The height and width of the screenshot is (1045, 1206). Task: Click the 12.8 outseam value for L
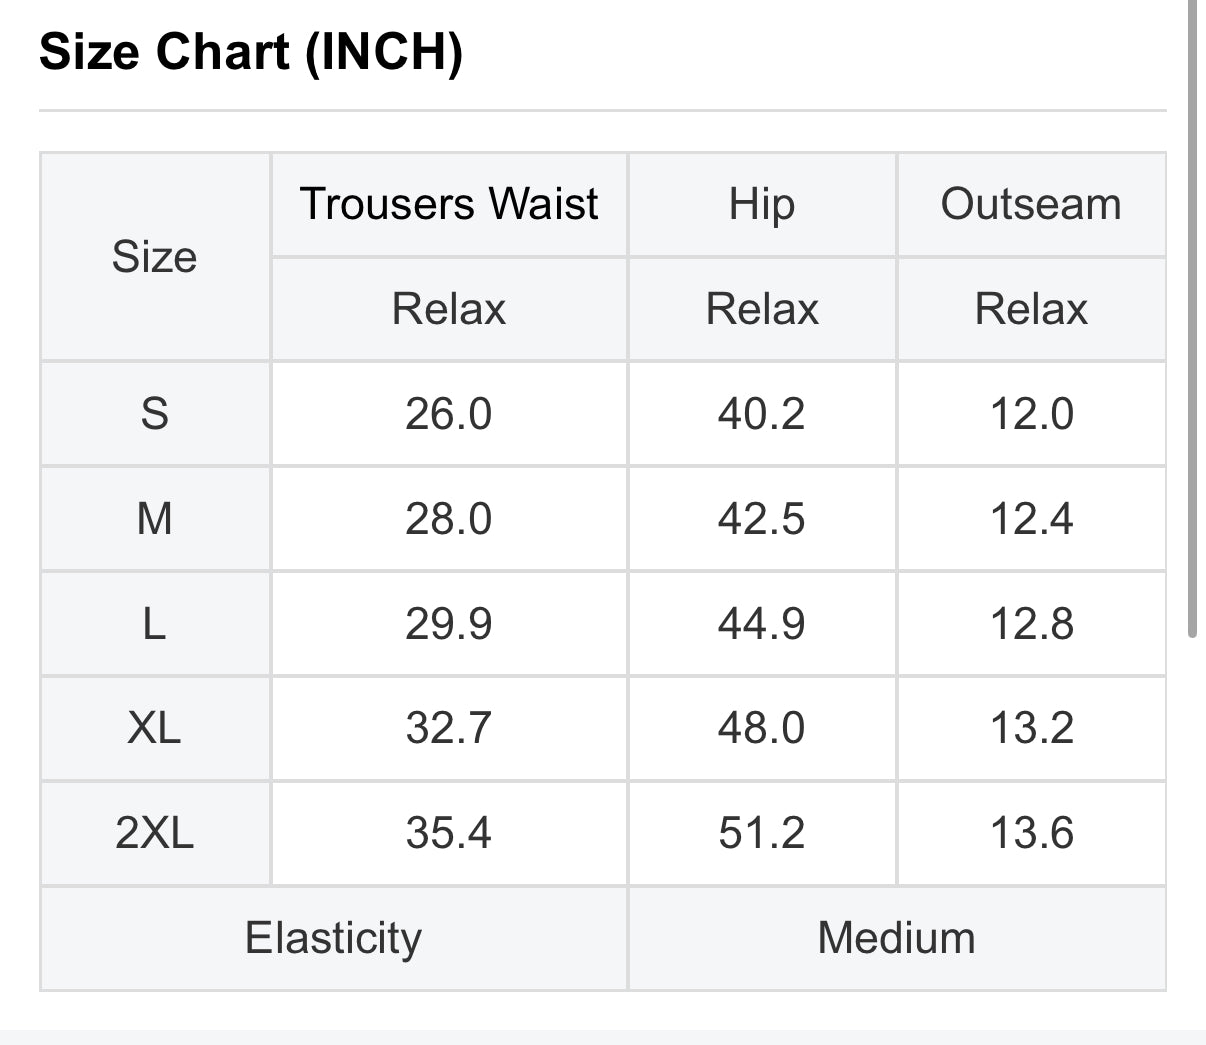pos(1031,624)
